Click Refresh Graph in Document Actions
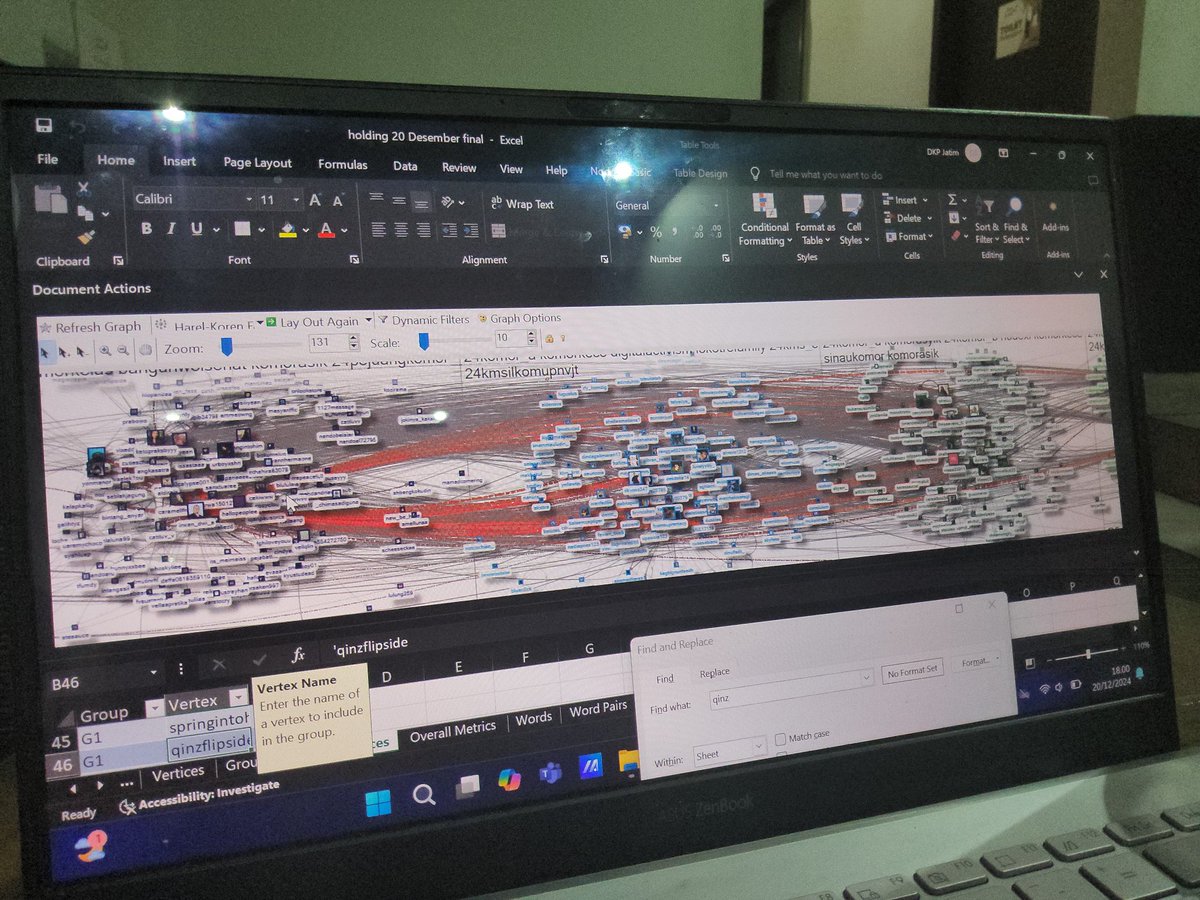 pos(91,327)
